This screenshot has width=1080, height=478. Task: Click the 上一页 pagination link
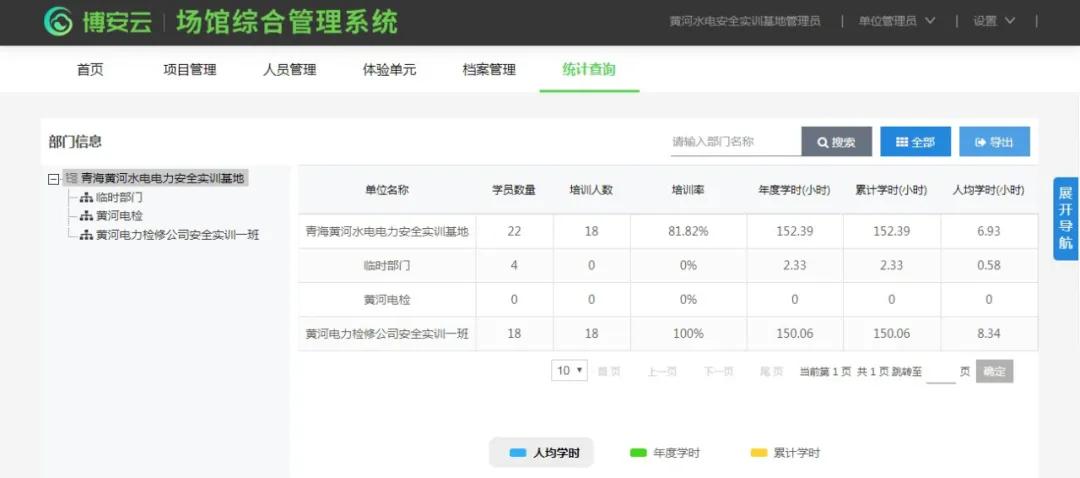click(x=662, y=371)
